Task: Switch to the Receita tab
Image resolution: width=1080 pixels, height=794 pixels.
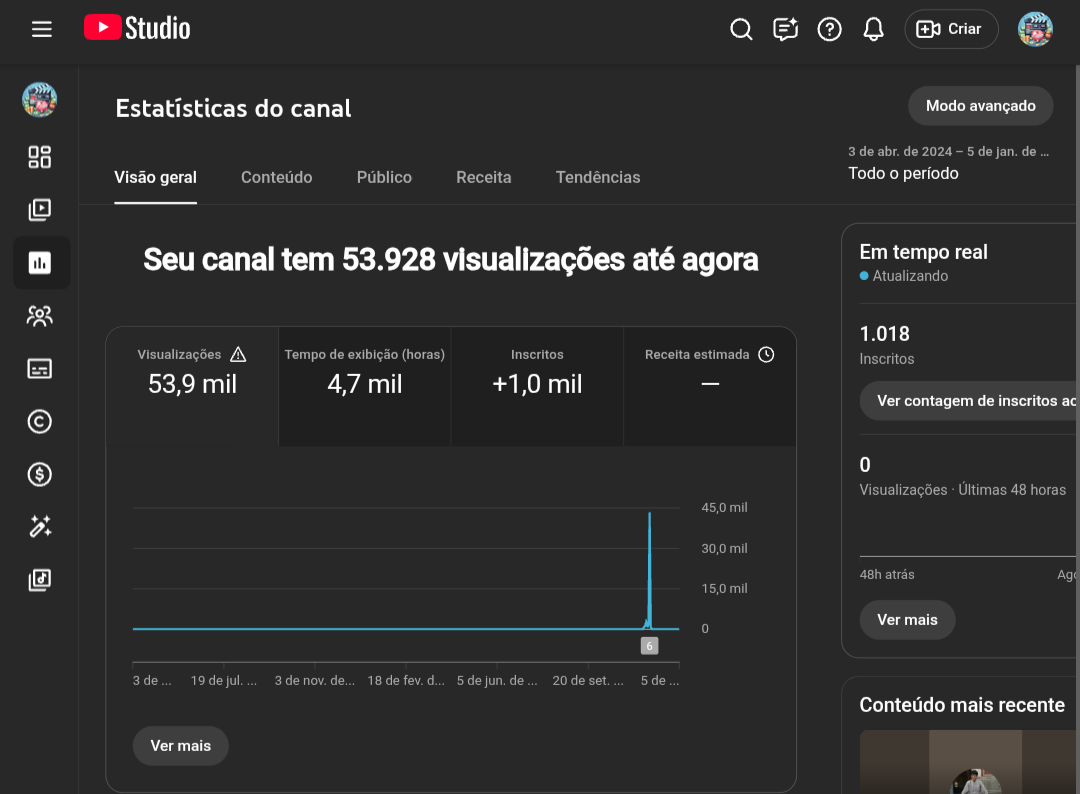Action: (483, 177)
